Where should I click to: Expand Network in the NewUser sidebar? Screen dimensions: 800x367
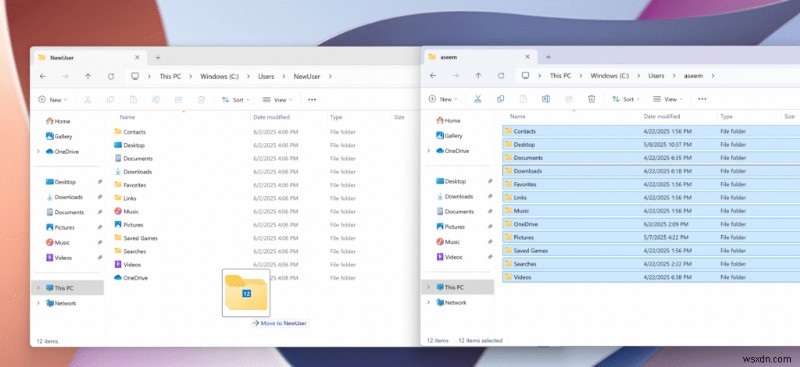[x=38, y=303]
